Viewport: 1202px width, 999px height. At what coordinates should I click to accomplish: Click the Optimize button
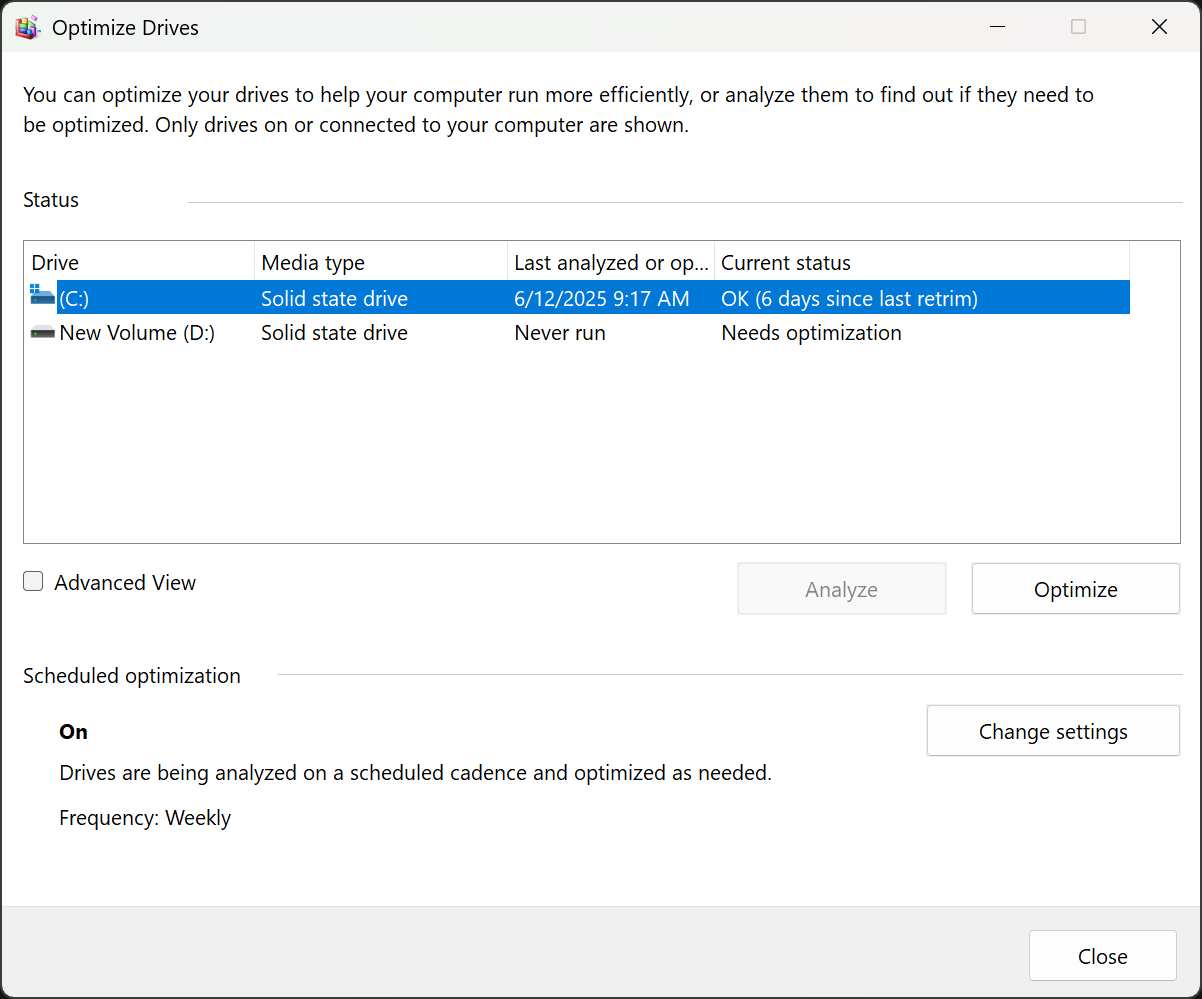point(1075,589)
